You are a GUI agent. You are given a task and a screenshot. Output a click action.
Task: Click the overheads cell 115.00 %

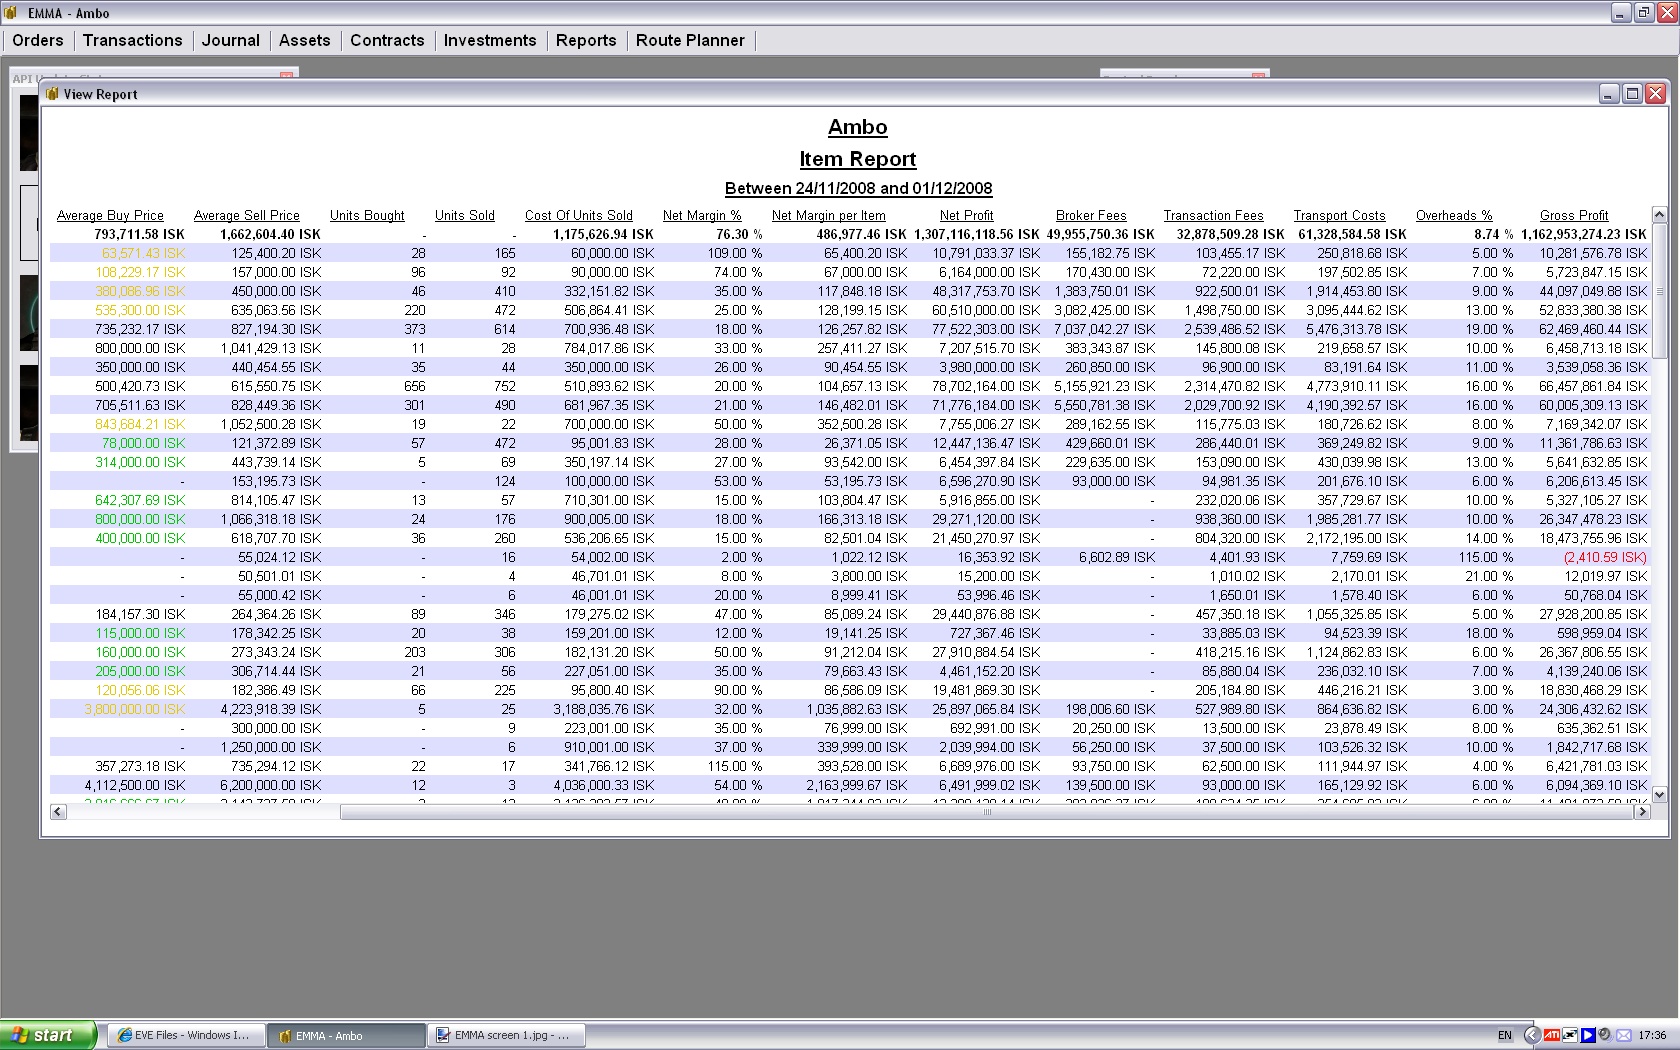point(1485,557)
